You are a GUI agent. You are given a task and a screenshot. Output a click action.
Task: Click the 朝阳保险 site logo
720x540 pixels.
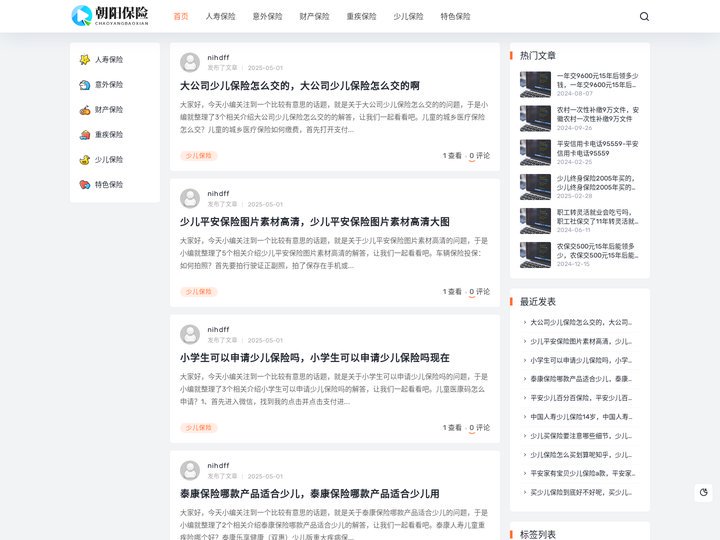(110, 16)
